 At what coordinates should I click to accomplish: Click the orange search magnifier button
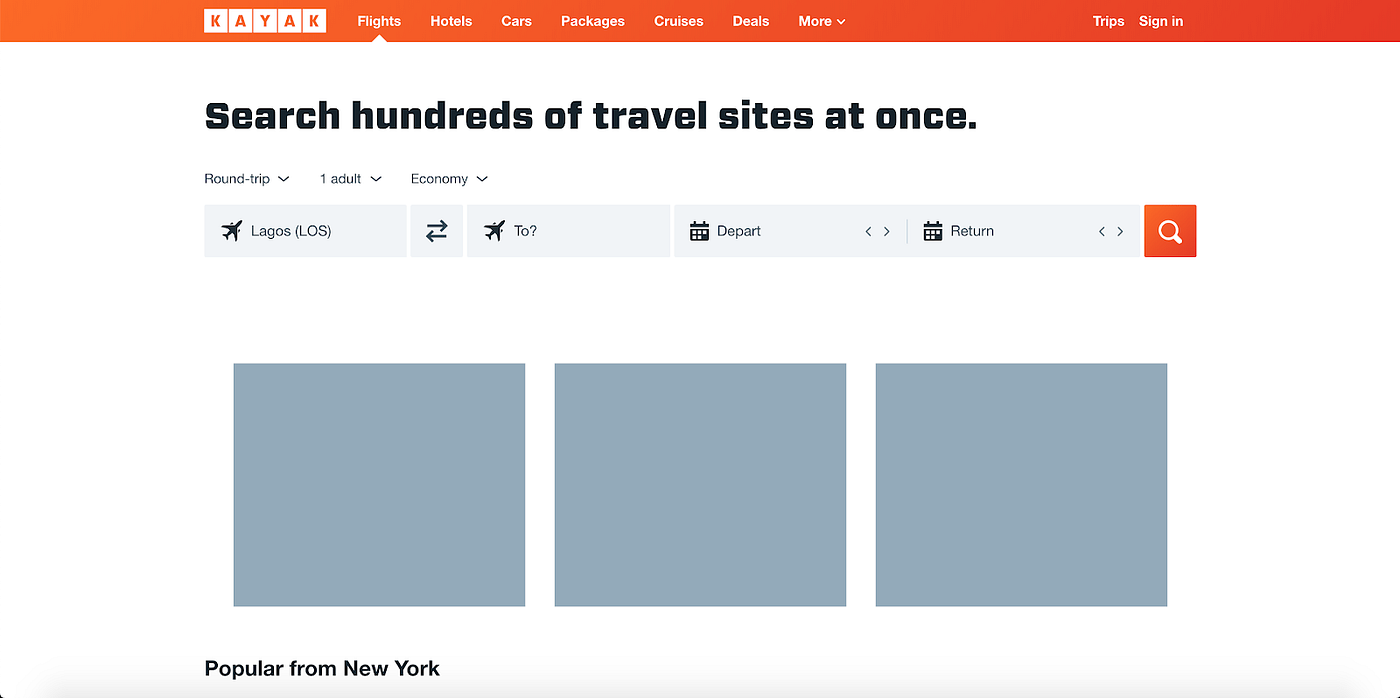[x=1169, y=231]
